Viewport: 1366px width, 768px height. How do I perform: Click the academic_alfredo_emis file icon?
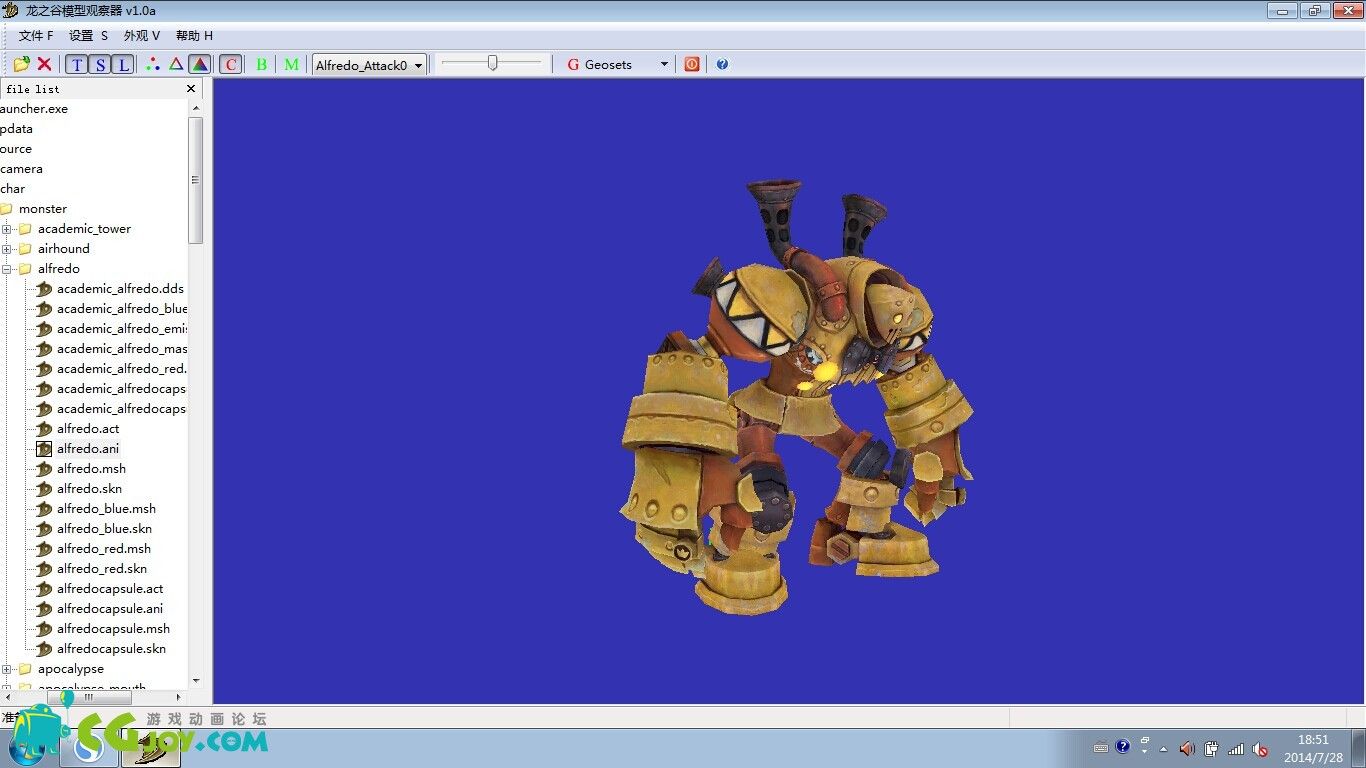(x=44, y=329)
